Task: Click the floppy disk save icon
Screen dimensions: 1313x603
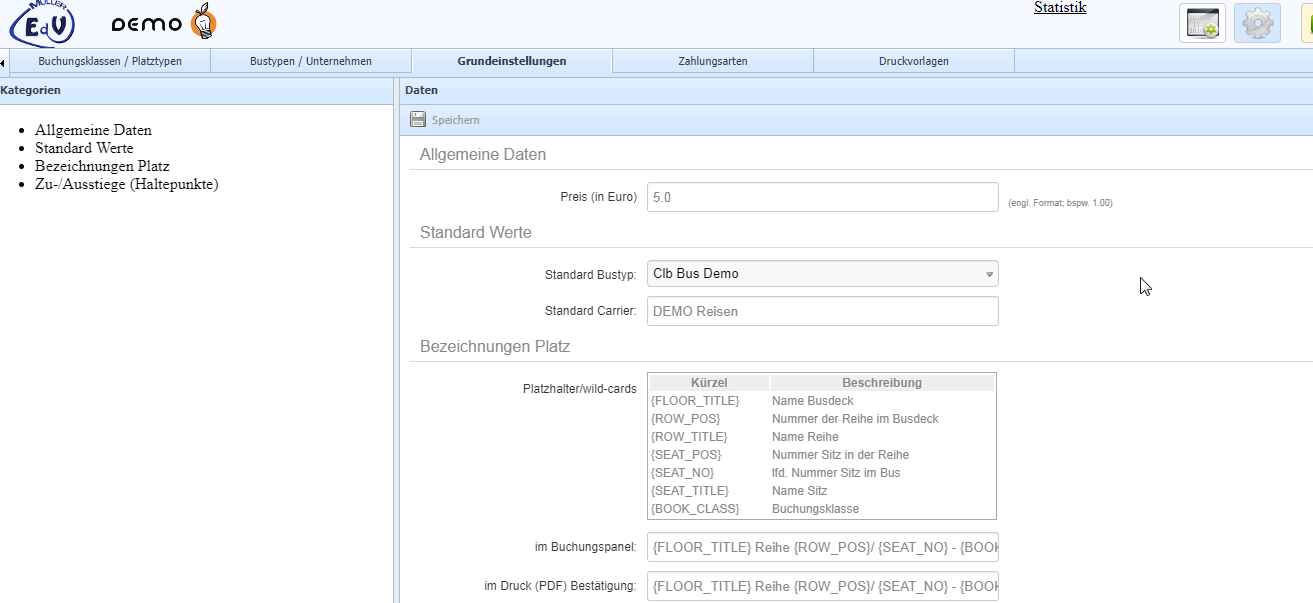Action: (418, 120)
